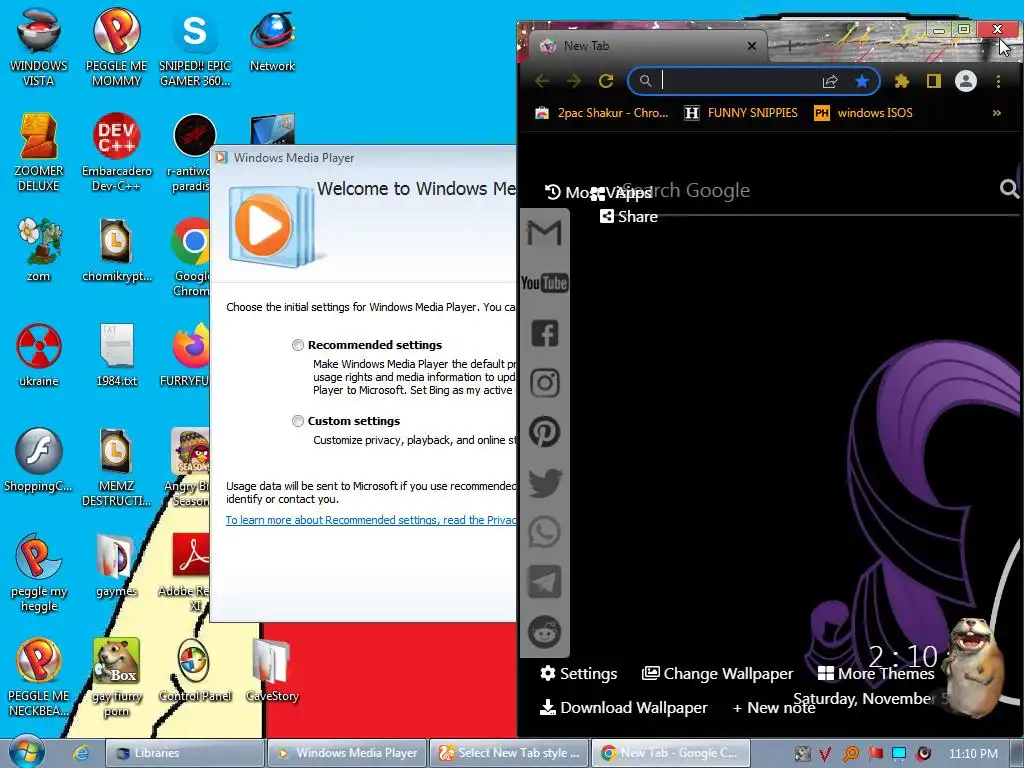Expand hidden bookmarks chevron
Viewport: 1024px width, 768px height.
coord(997,113)
